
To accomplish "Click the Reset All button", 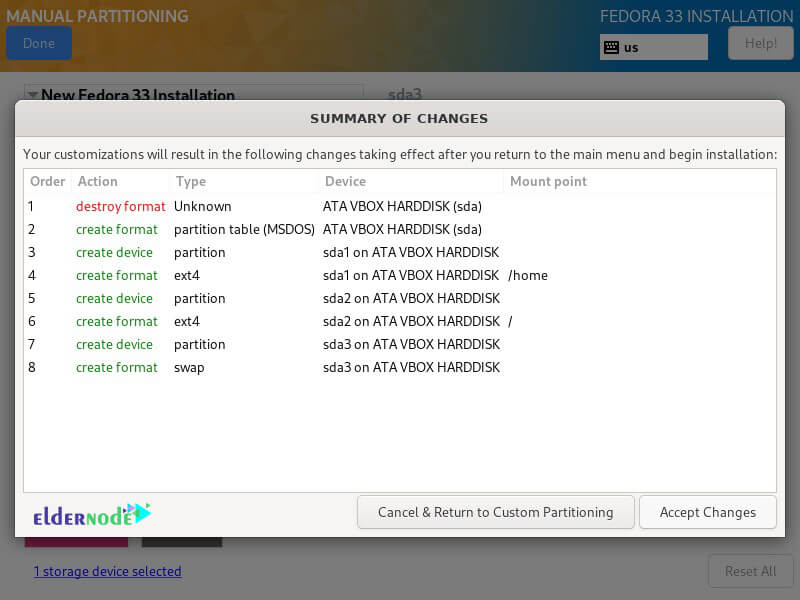I will pos(751,571).
